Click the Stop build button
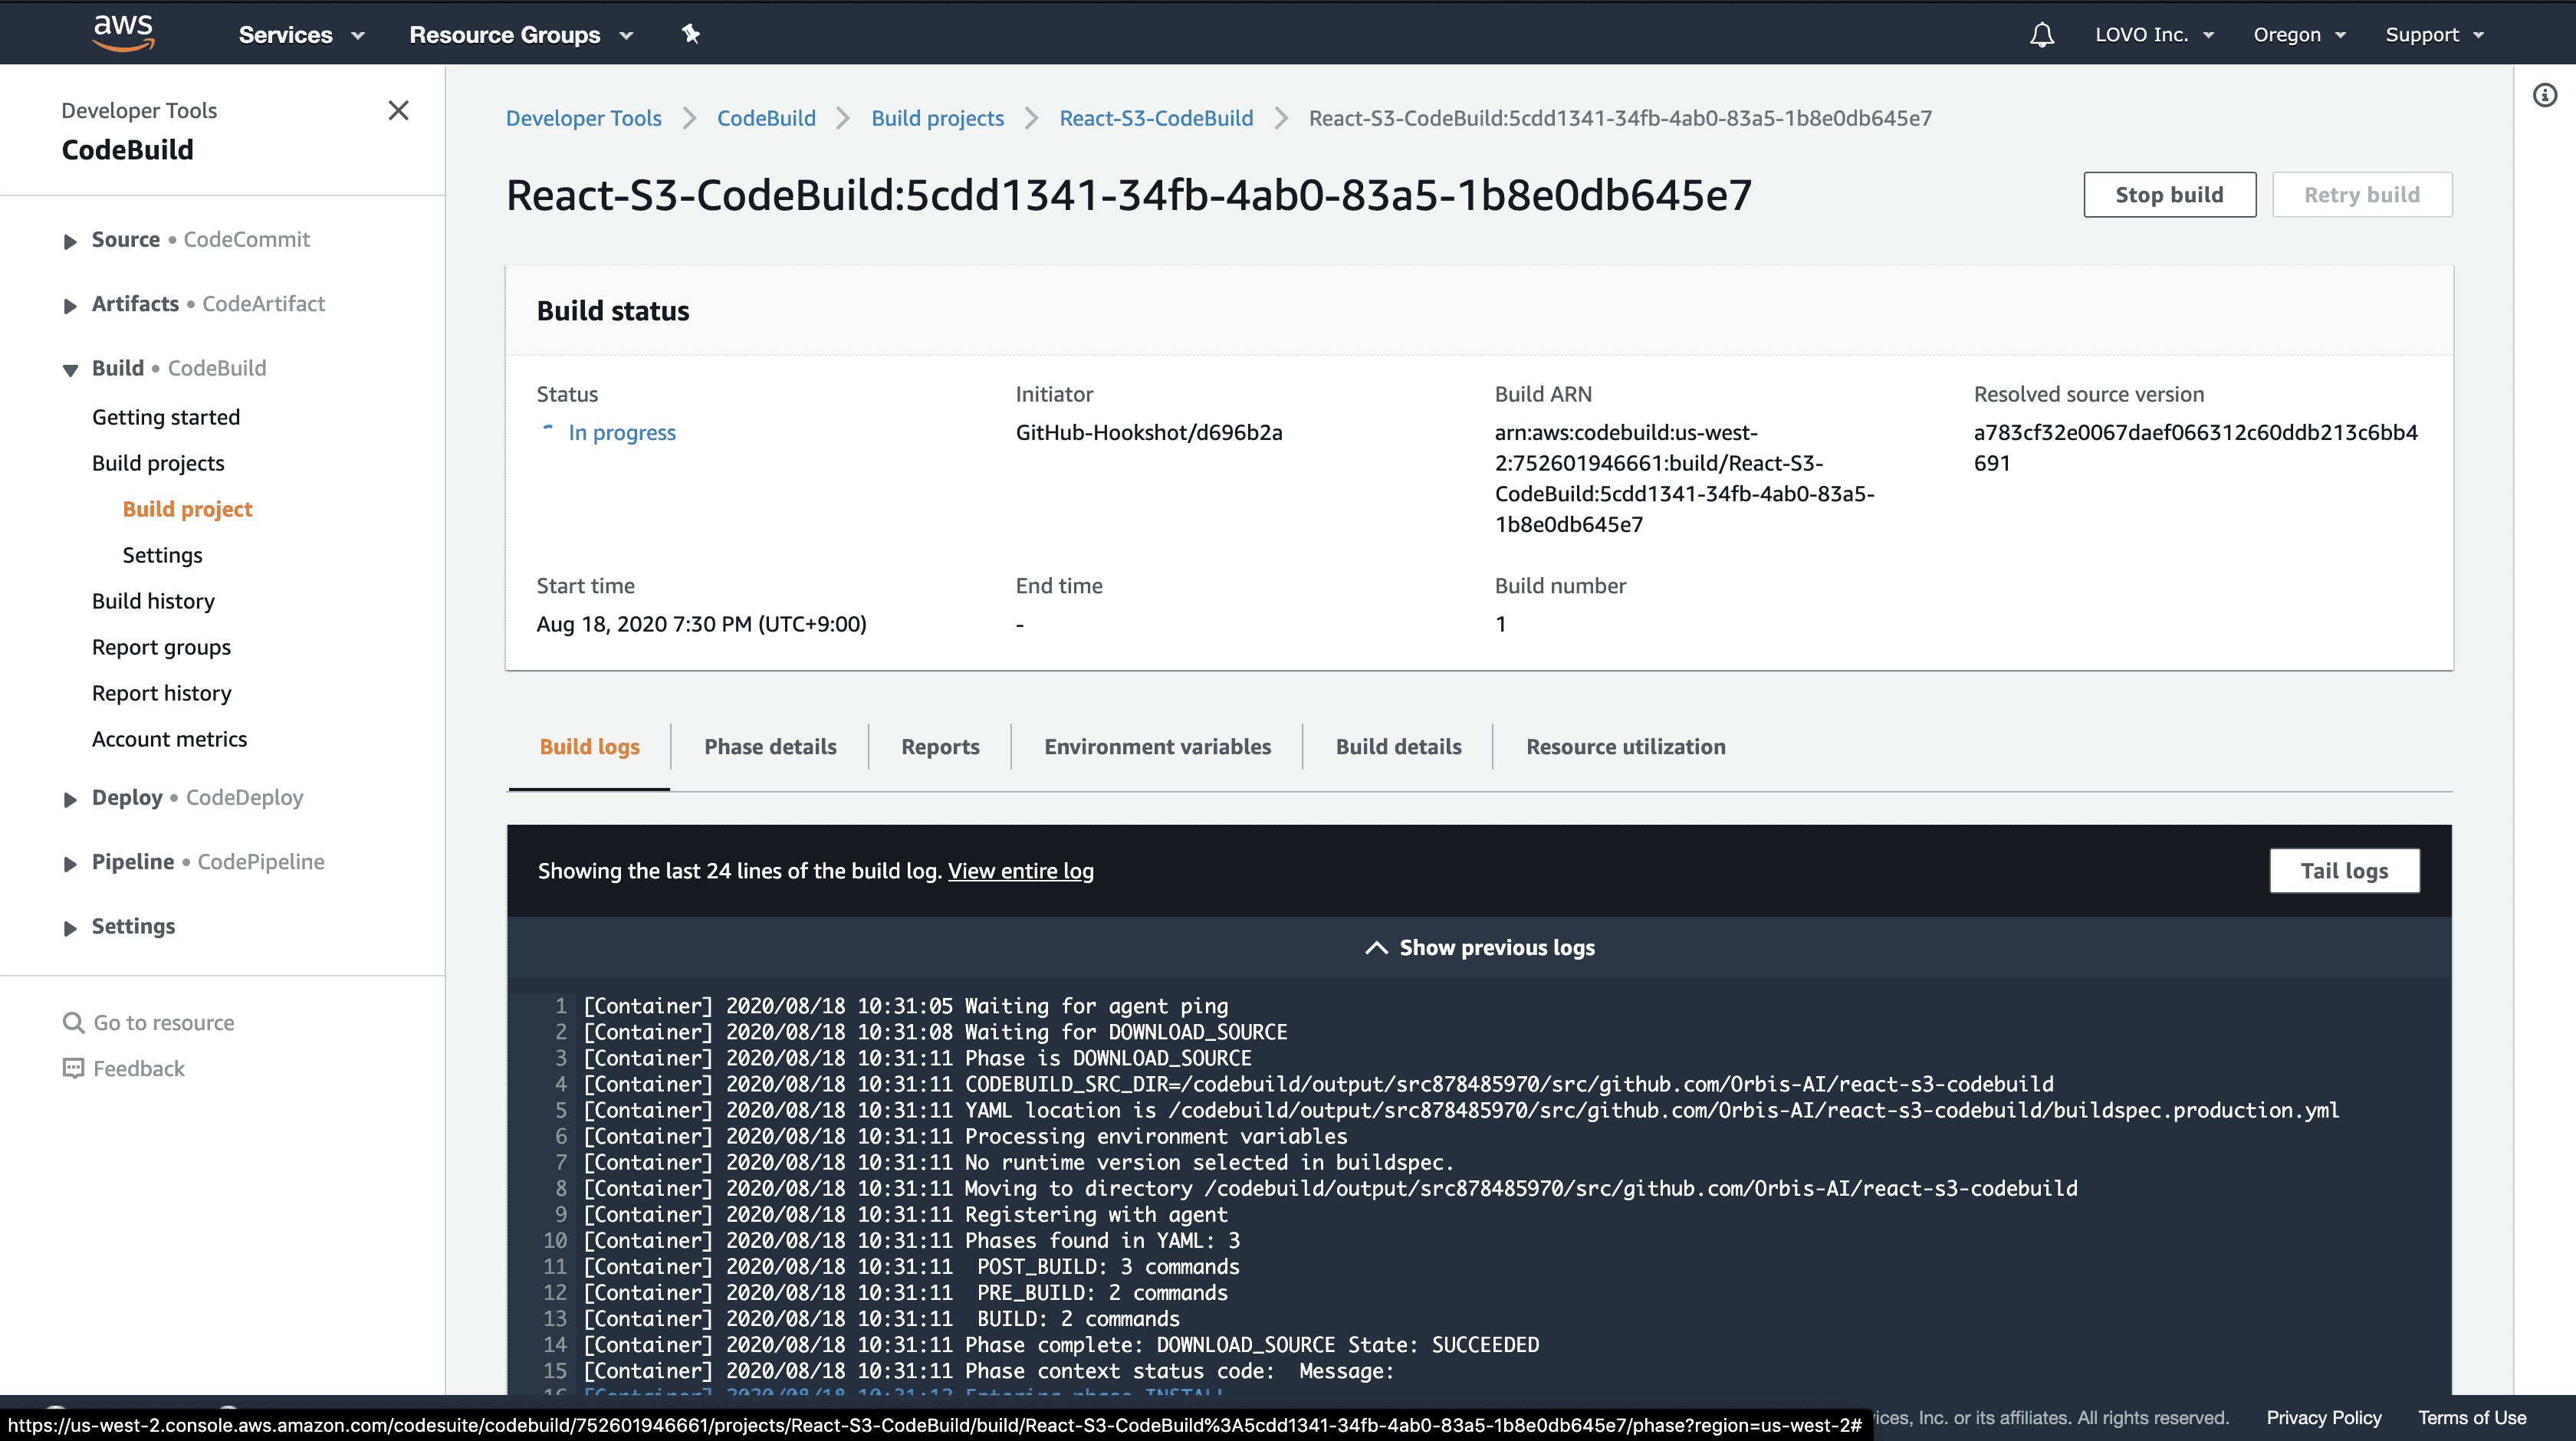Viewport: 2576px width, 1441px height. [2169, 194]
